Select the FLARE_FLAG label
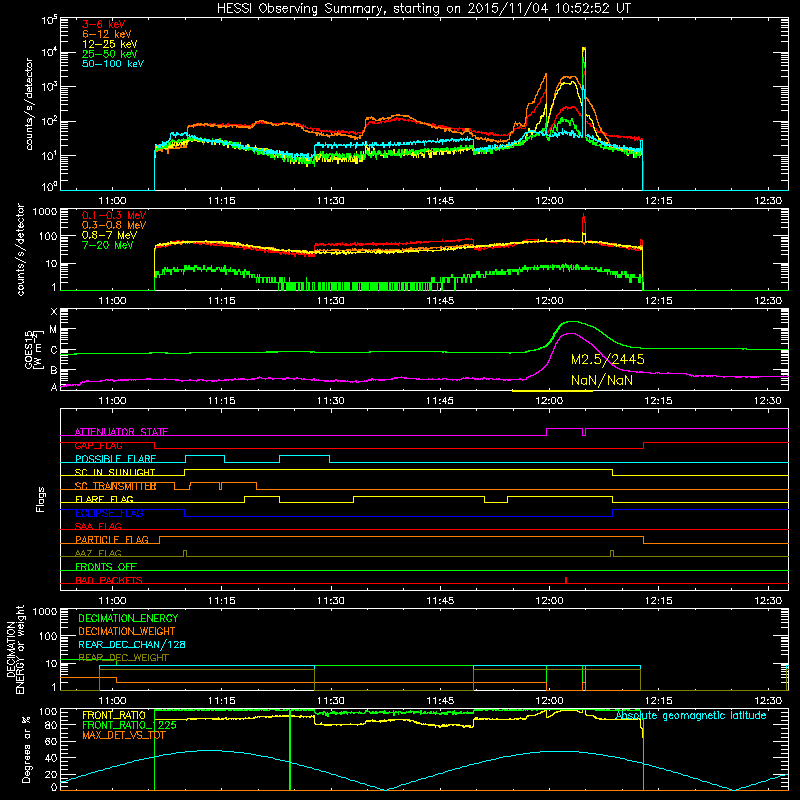 [x=104, y=499]
